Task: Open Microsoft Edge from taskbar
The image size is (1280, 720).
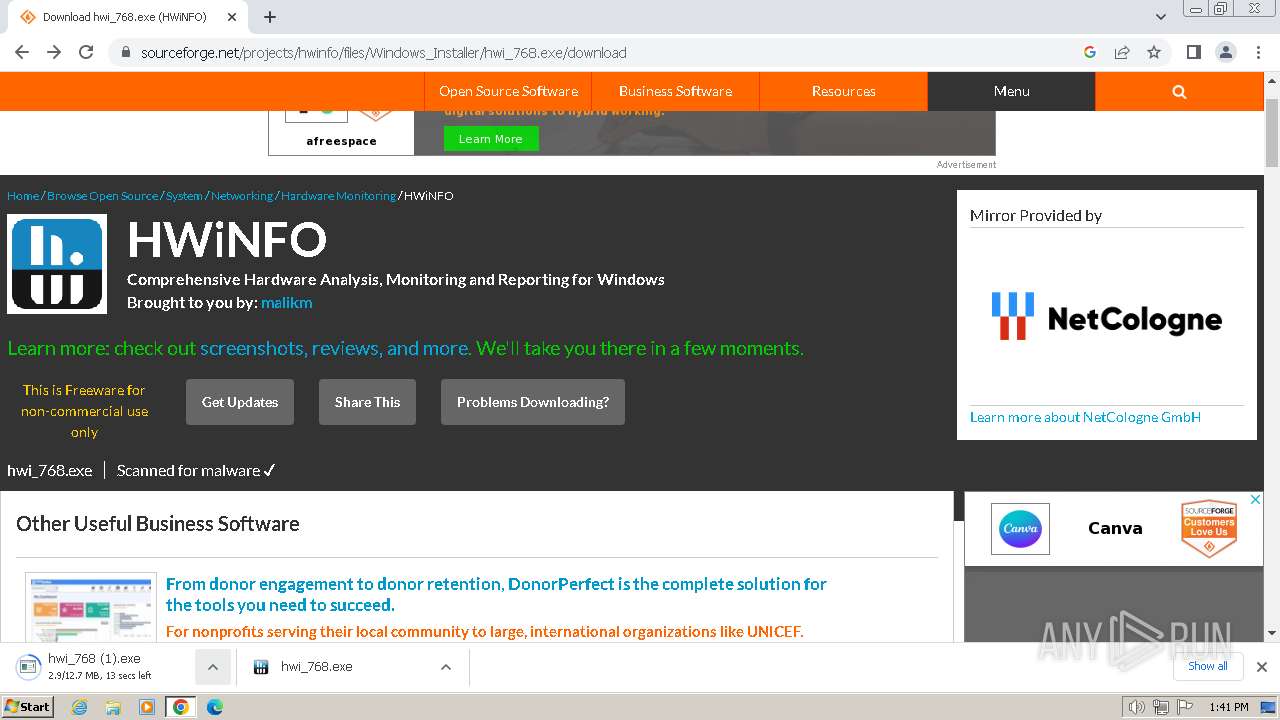Action: (x=215, y=707)
